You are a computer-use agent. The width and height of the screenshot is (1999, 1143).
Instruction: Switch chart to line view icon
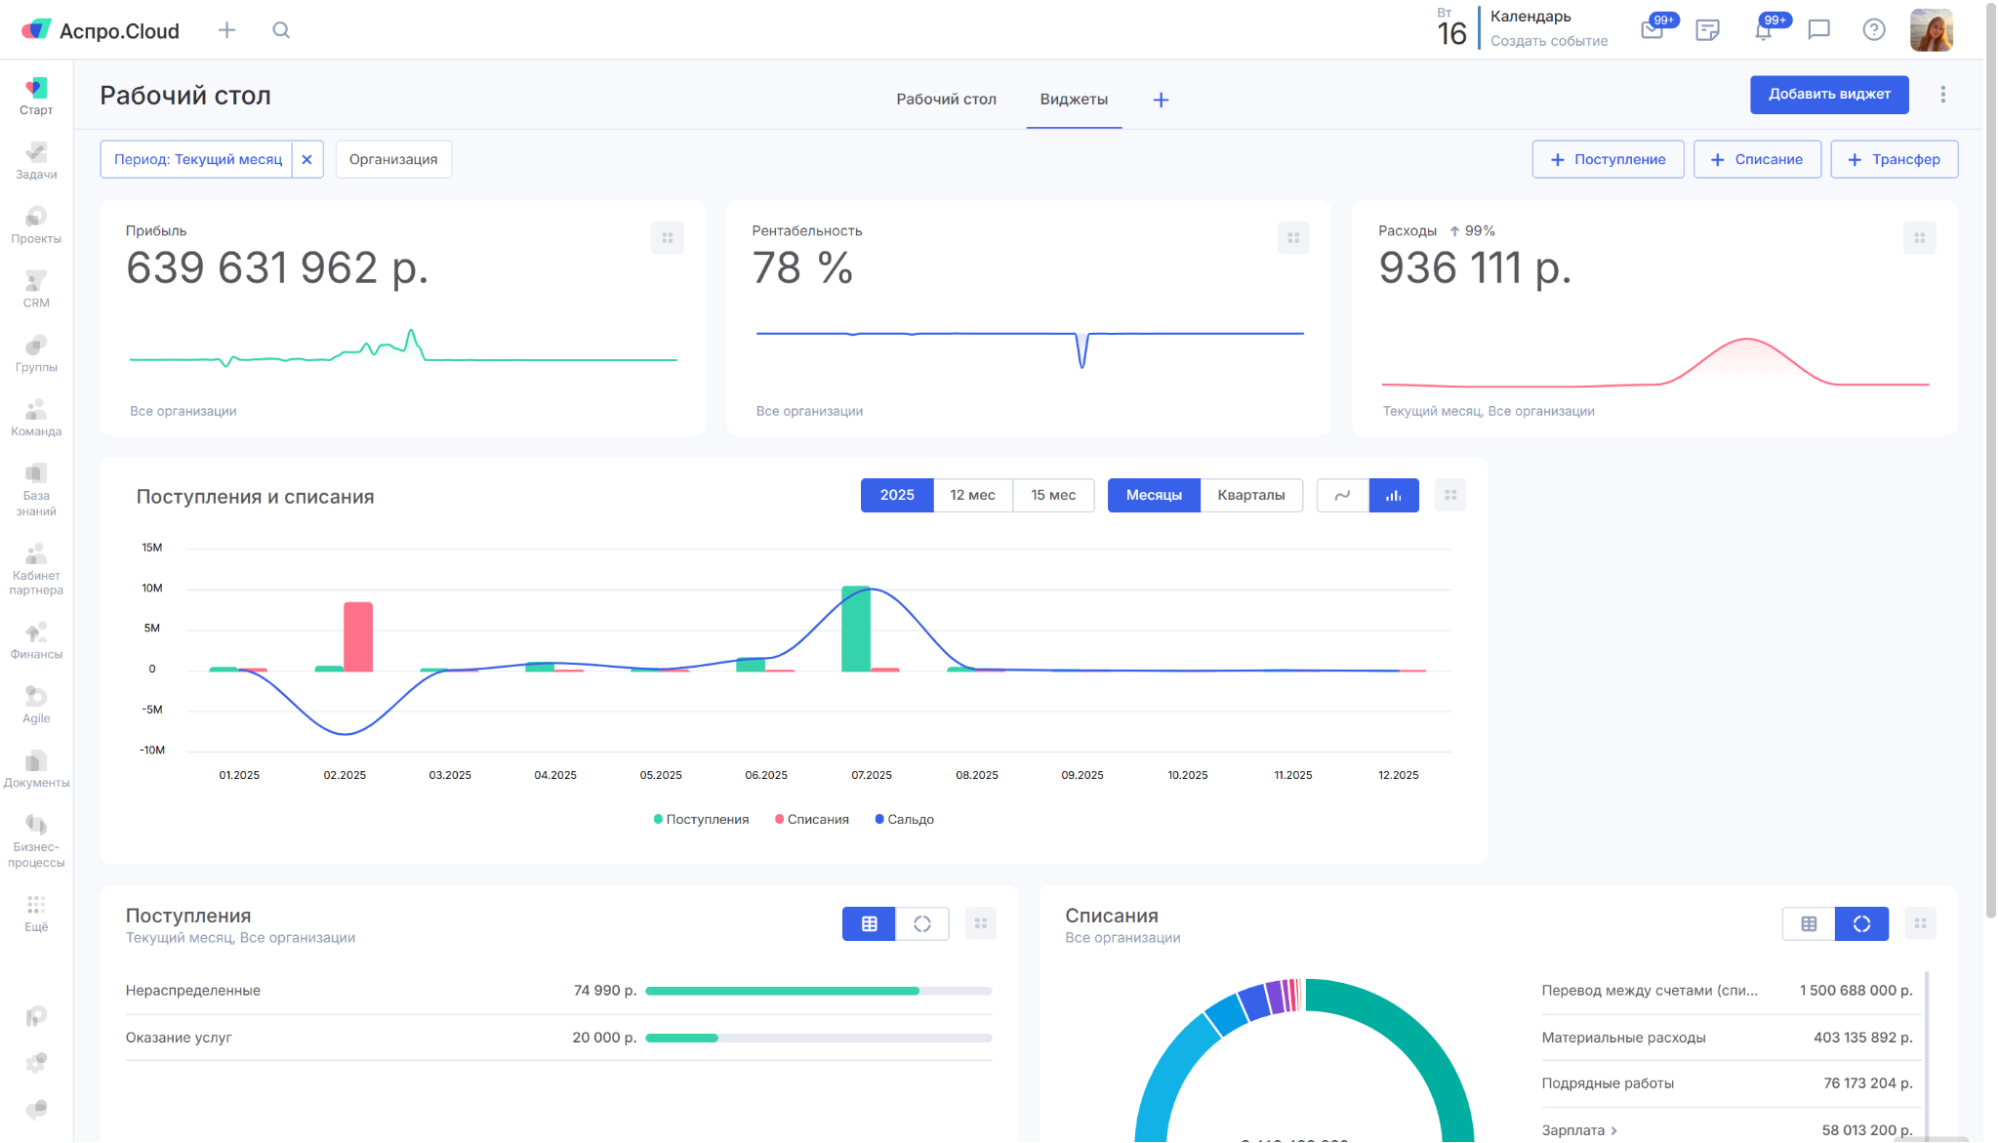1342,495
